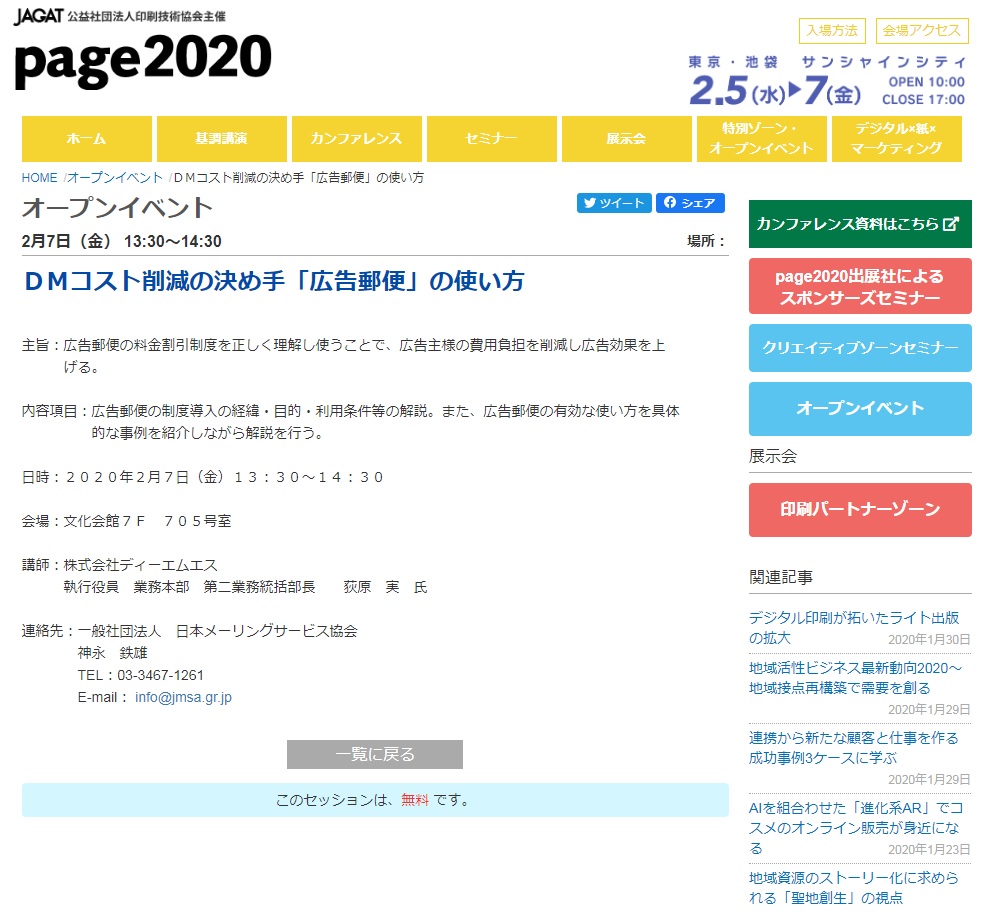Open デジタル×紙×マーケティング menu item

(x=896, y=139)
